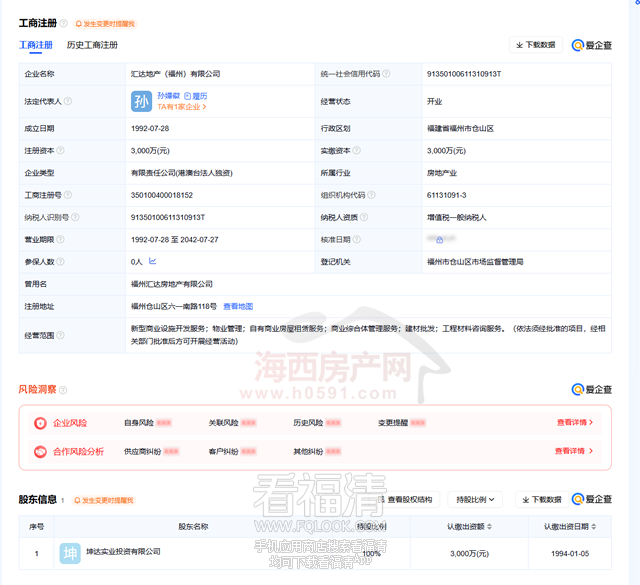
Task: Open shareholder 坤达实业投资有限公司
Action: pos(123,552)
